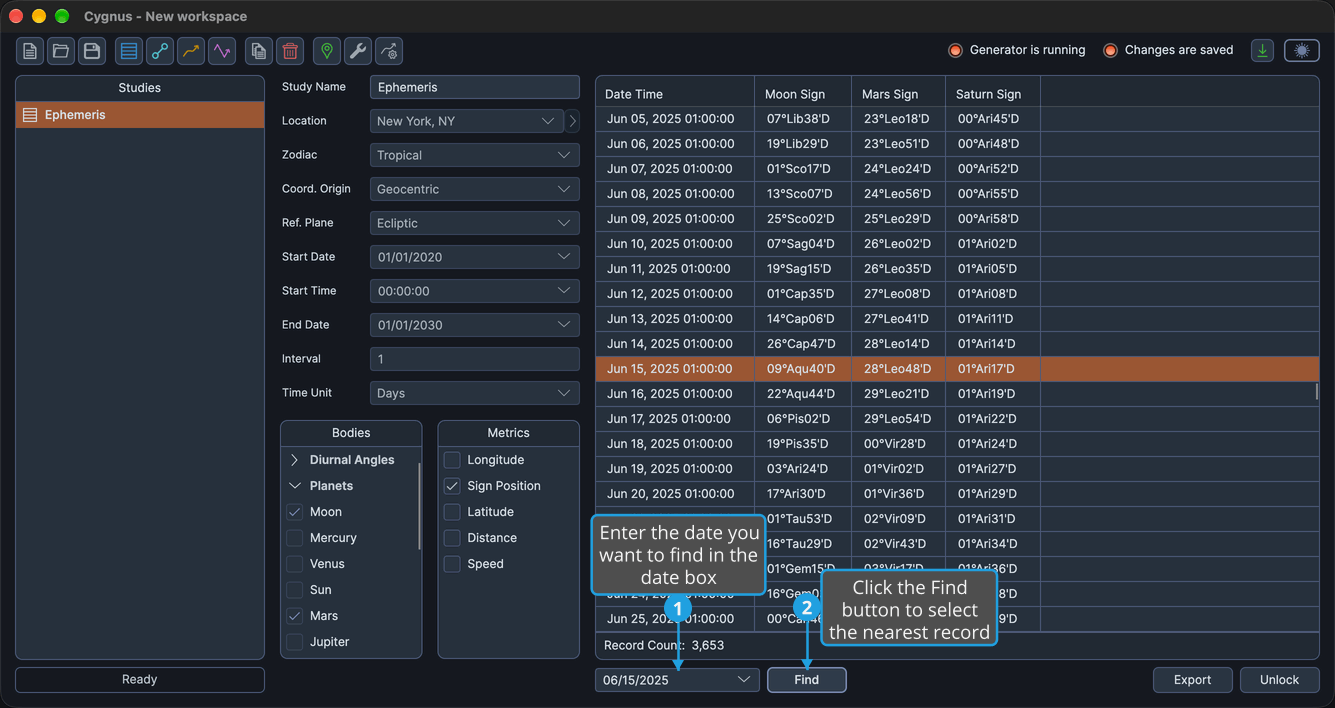Screen dimensions: 1335x708
Task: Open the Start Time dropdown
Action: point(475,291)
